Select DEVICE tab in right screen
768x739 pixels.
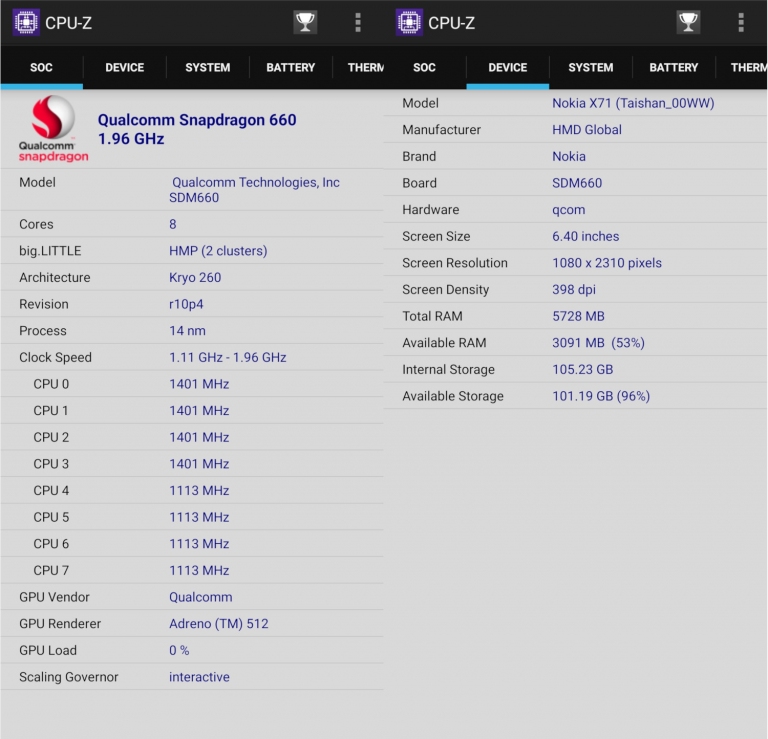[507, 68]
